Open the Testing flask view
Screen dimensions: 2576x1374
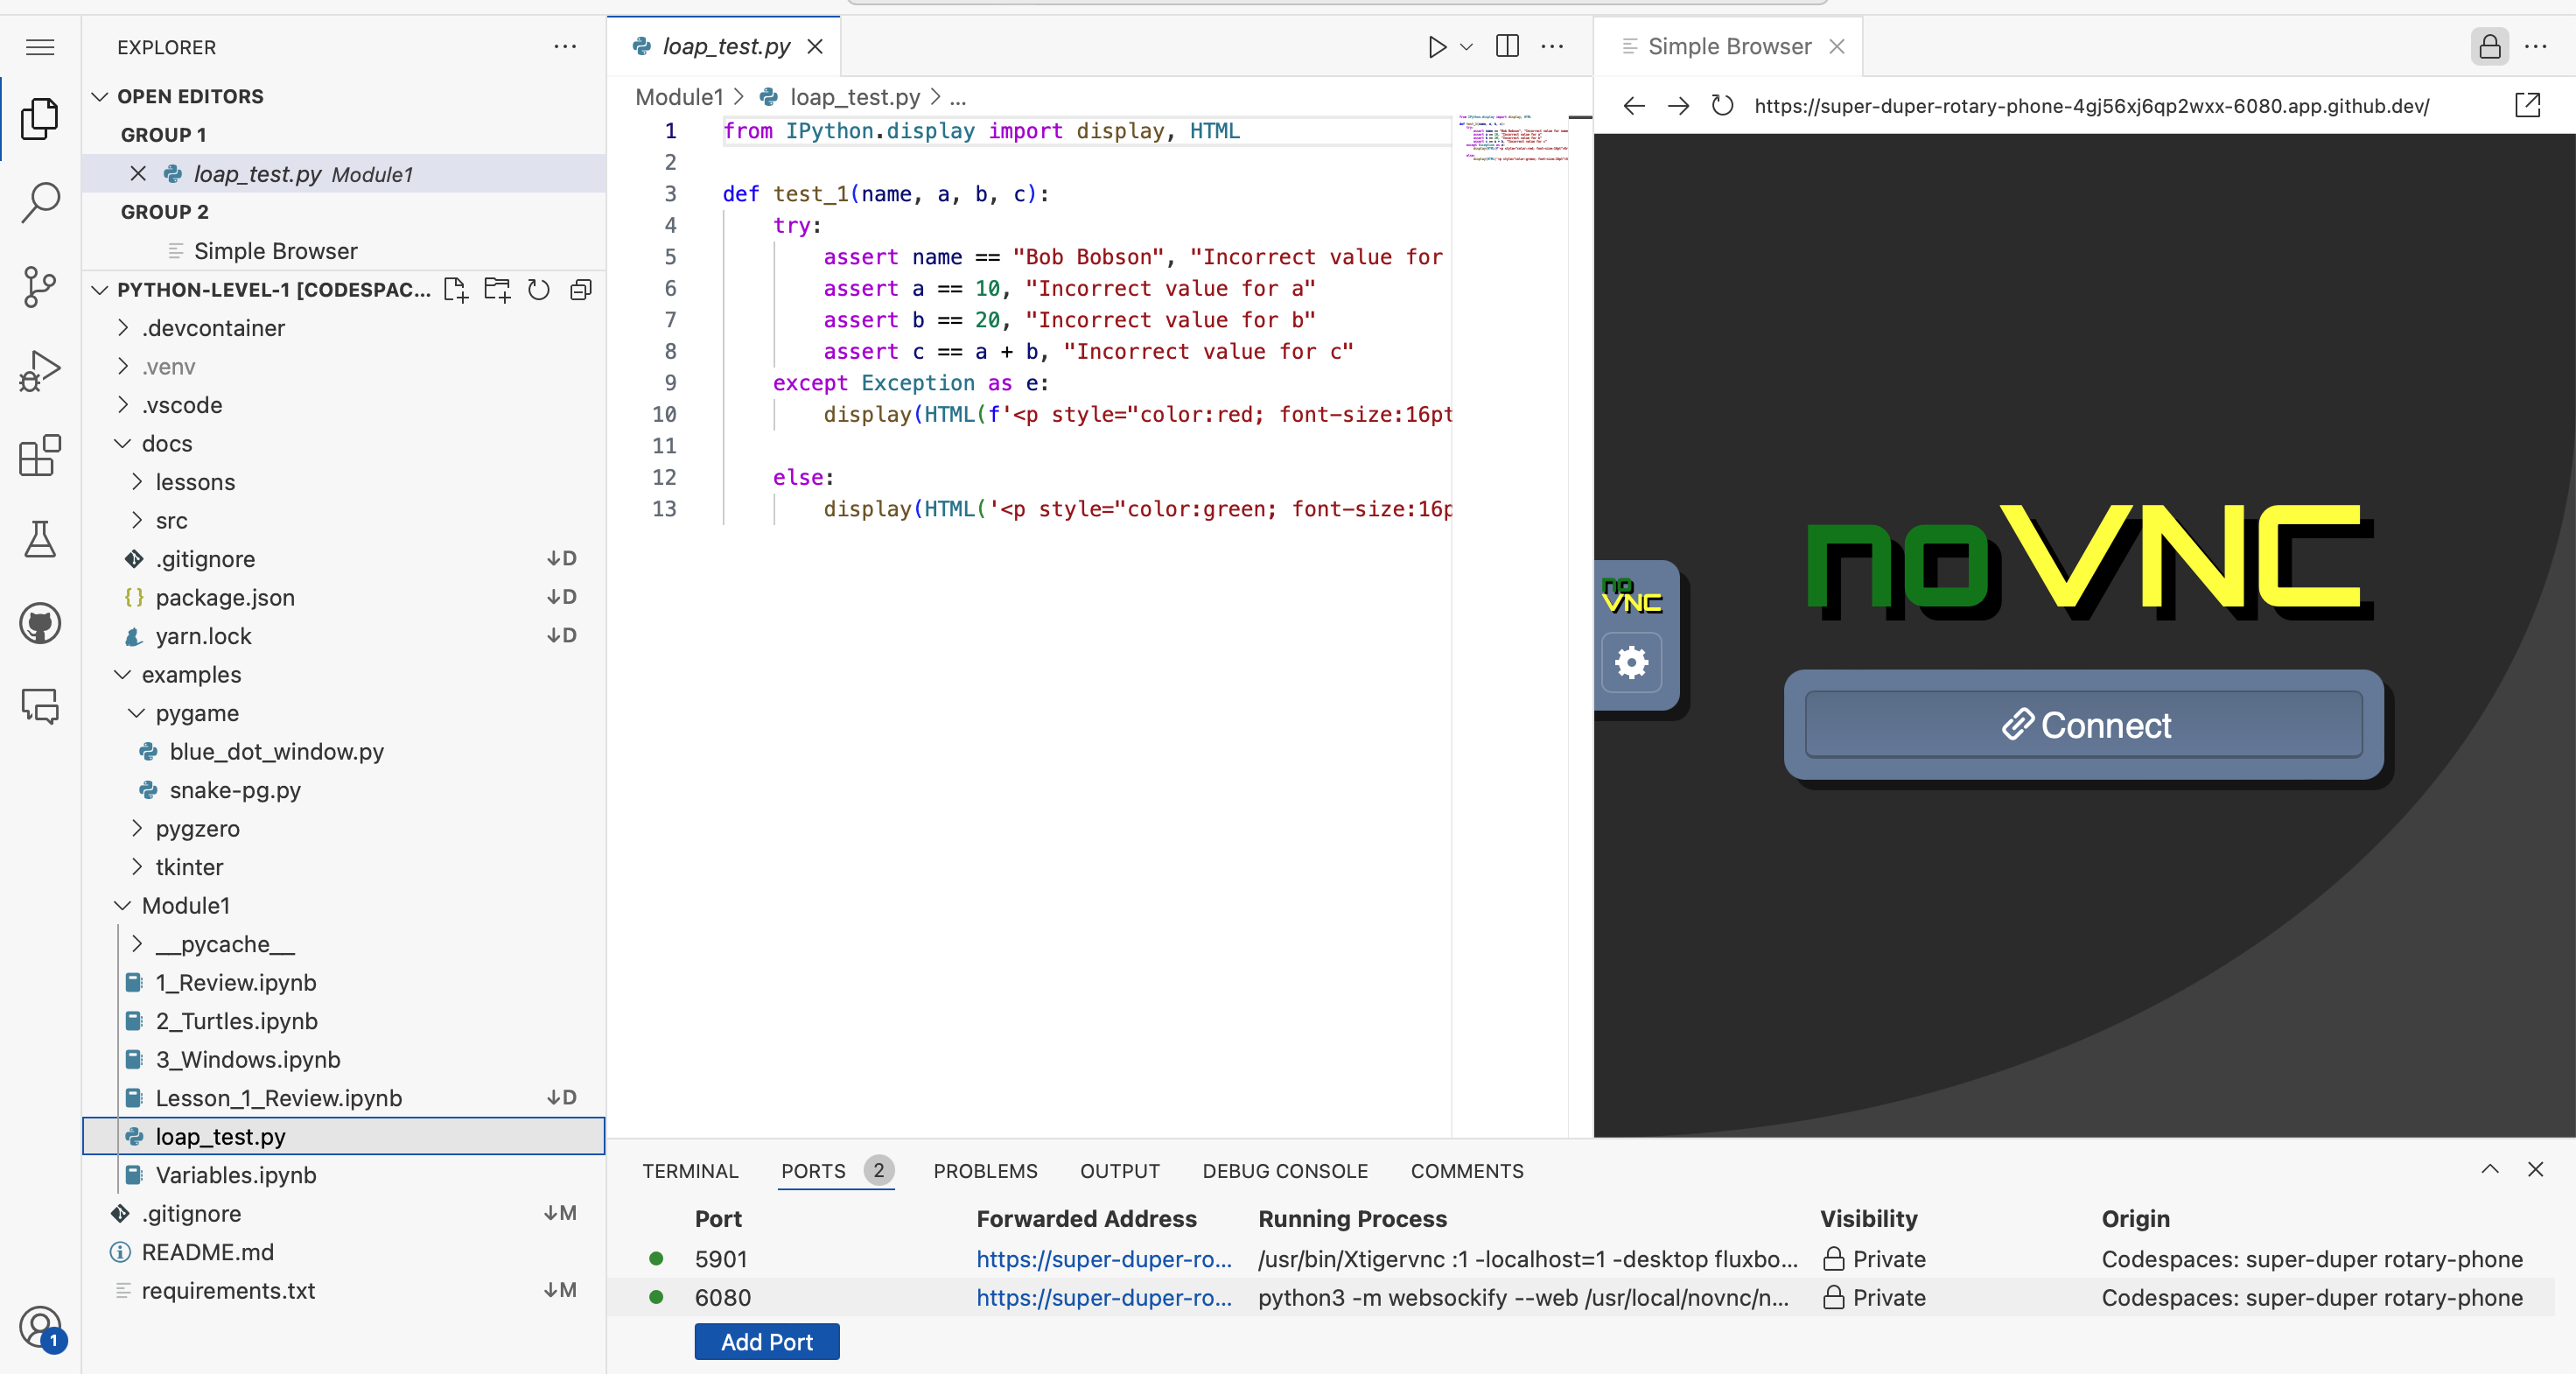pos(40,539)
